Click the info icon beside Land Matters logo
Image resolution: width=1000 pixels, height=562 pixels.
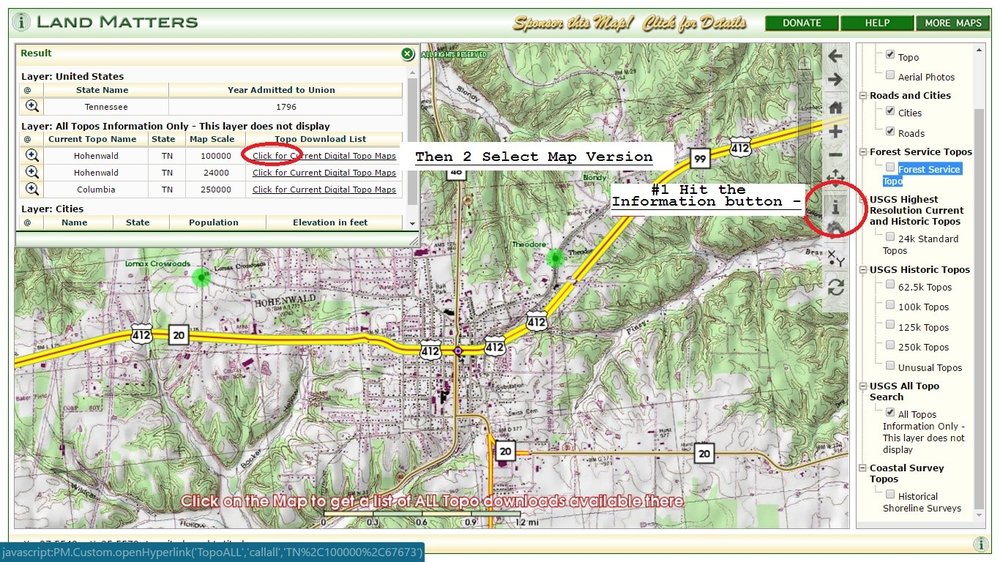click(x=20, y=21)
